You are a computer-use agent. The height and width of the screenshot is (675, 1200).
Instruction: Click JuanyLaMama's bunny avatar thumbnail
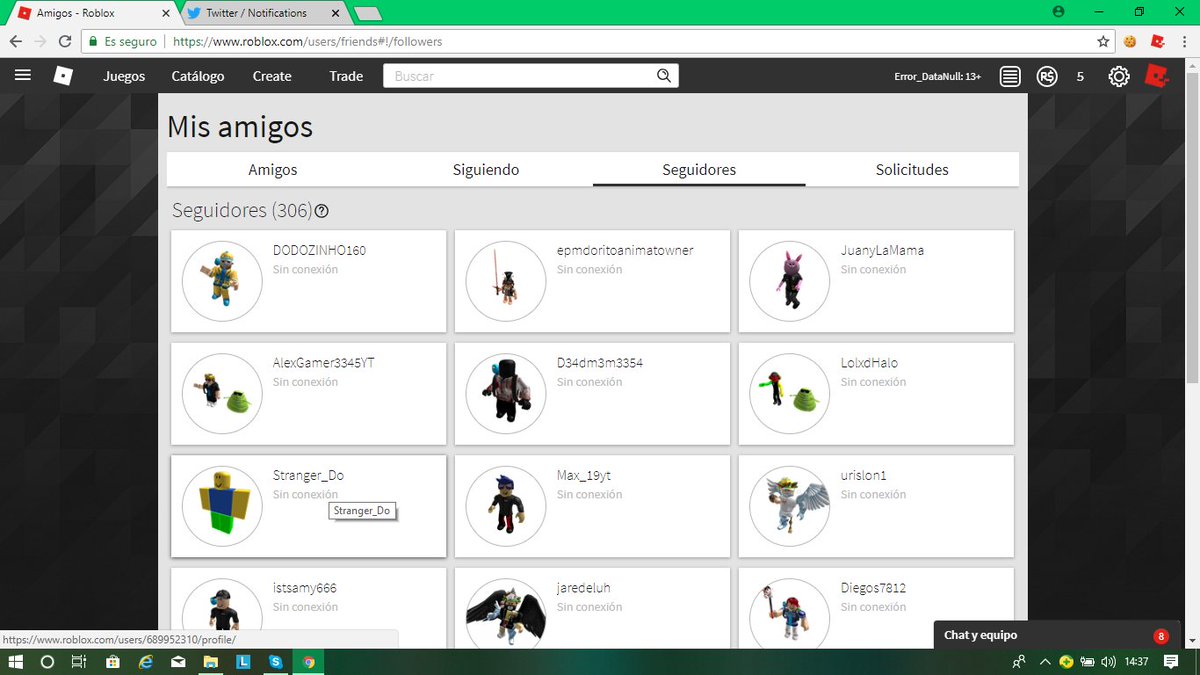point(790,281)
